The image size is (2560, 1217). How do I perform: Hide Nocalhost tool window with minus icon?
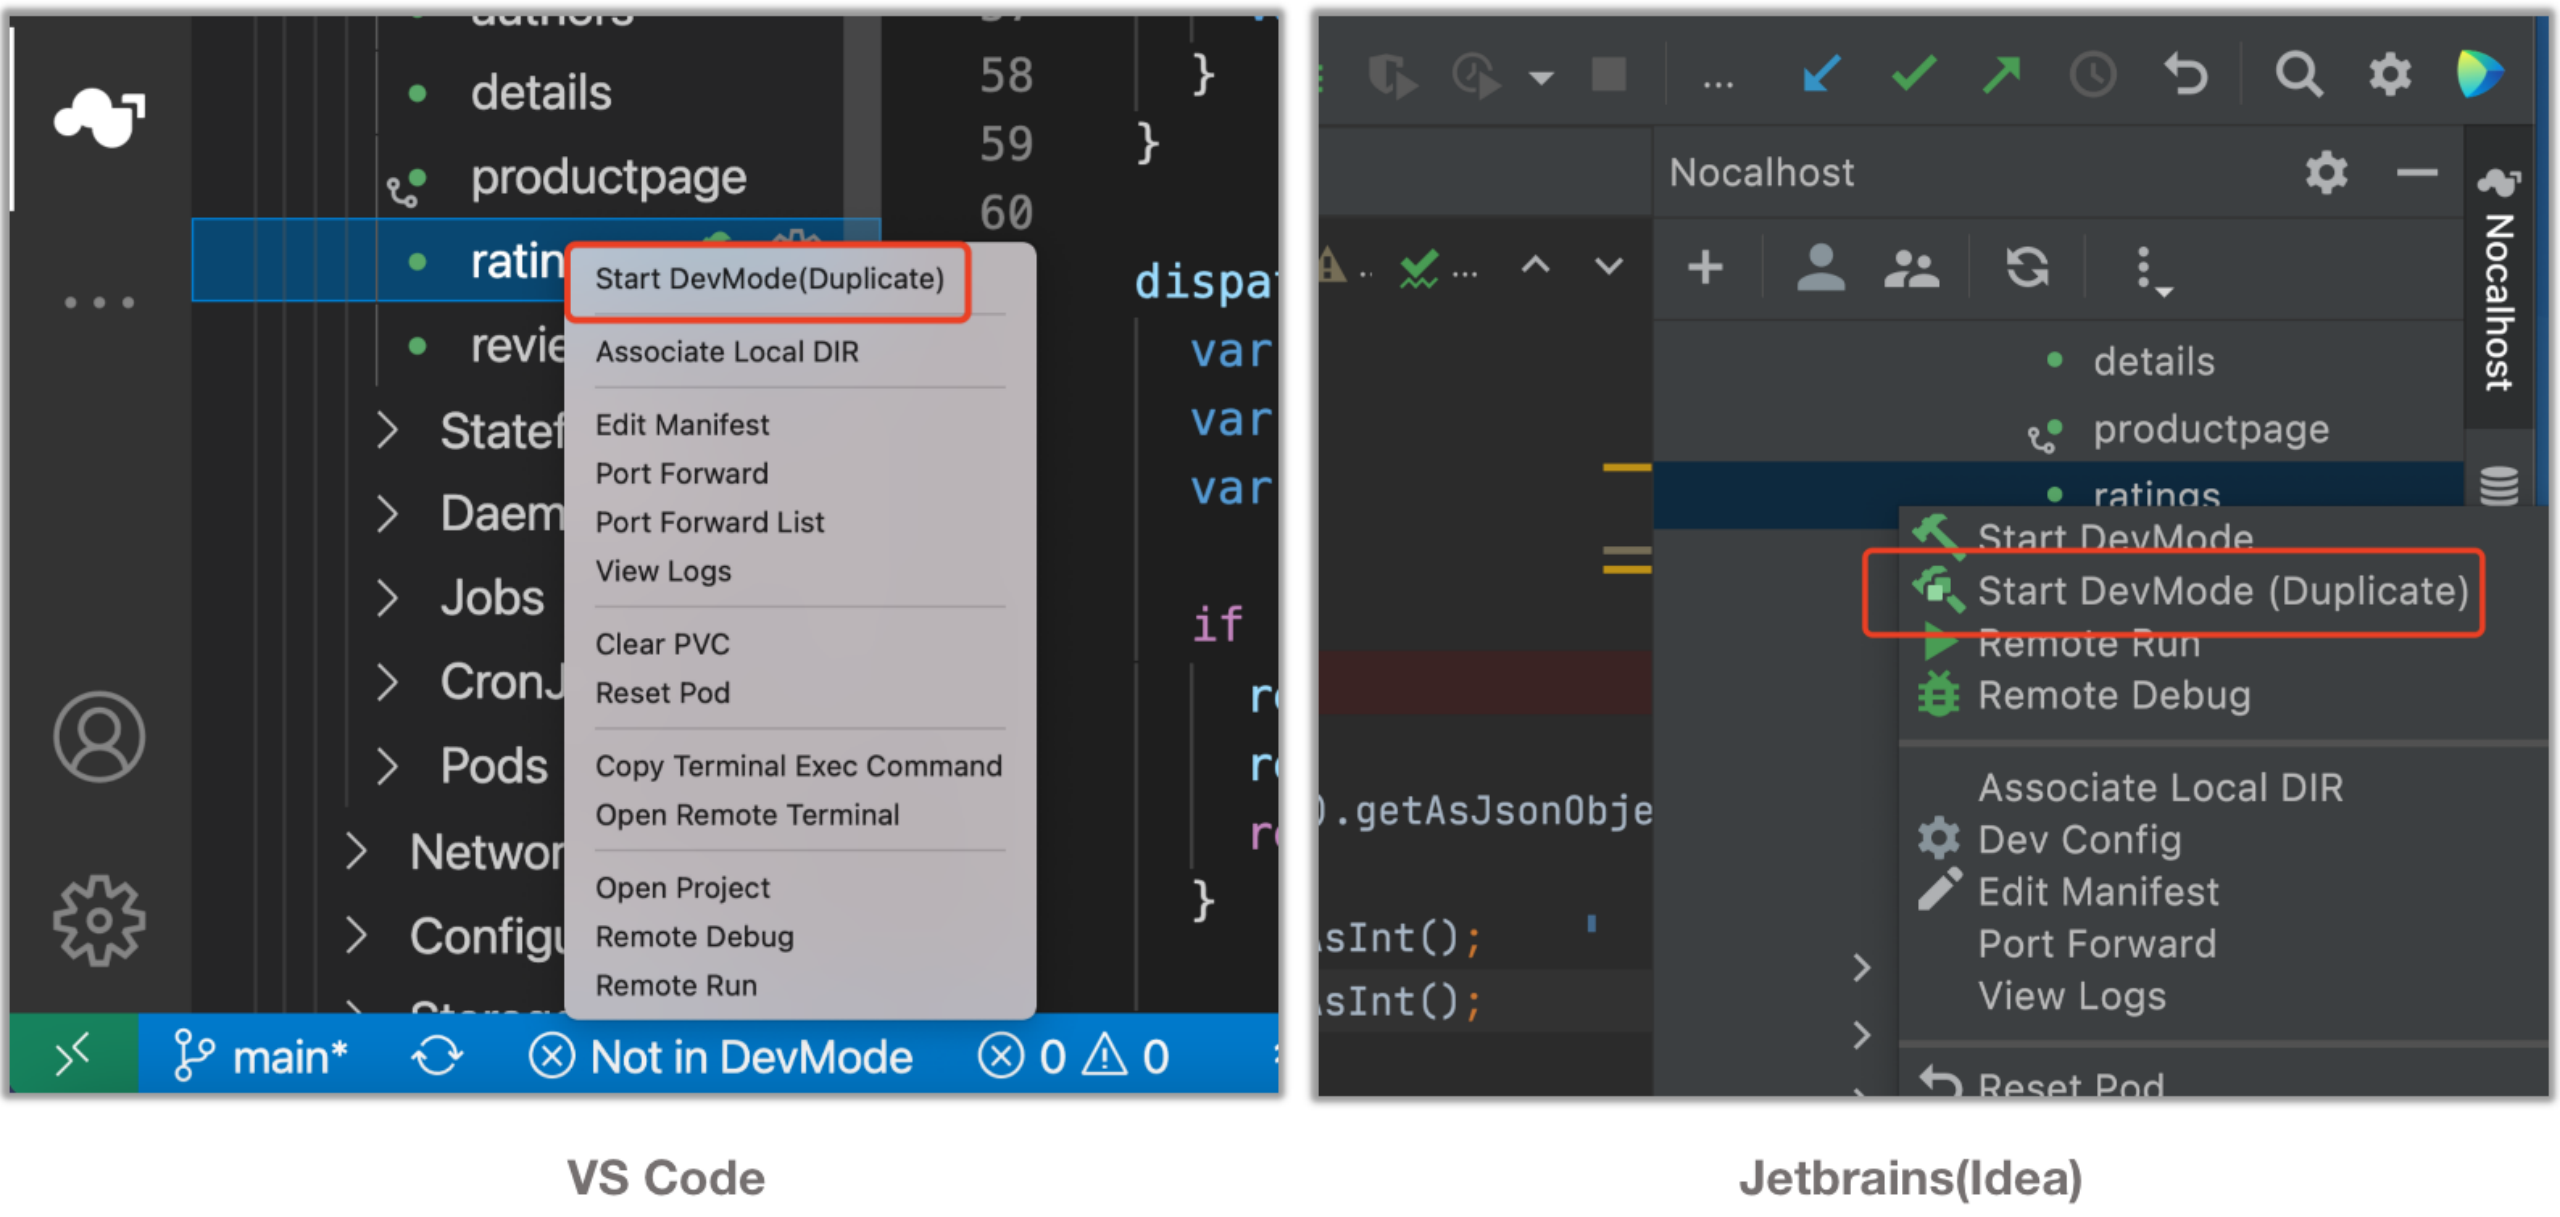click(2416, 173)
